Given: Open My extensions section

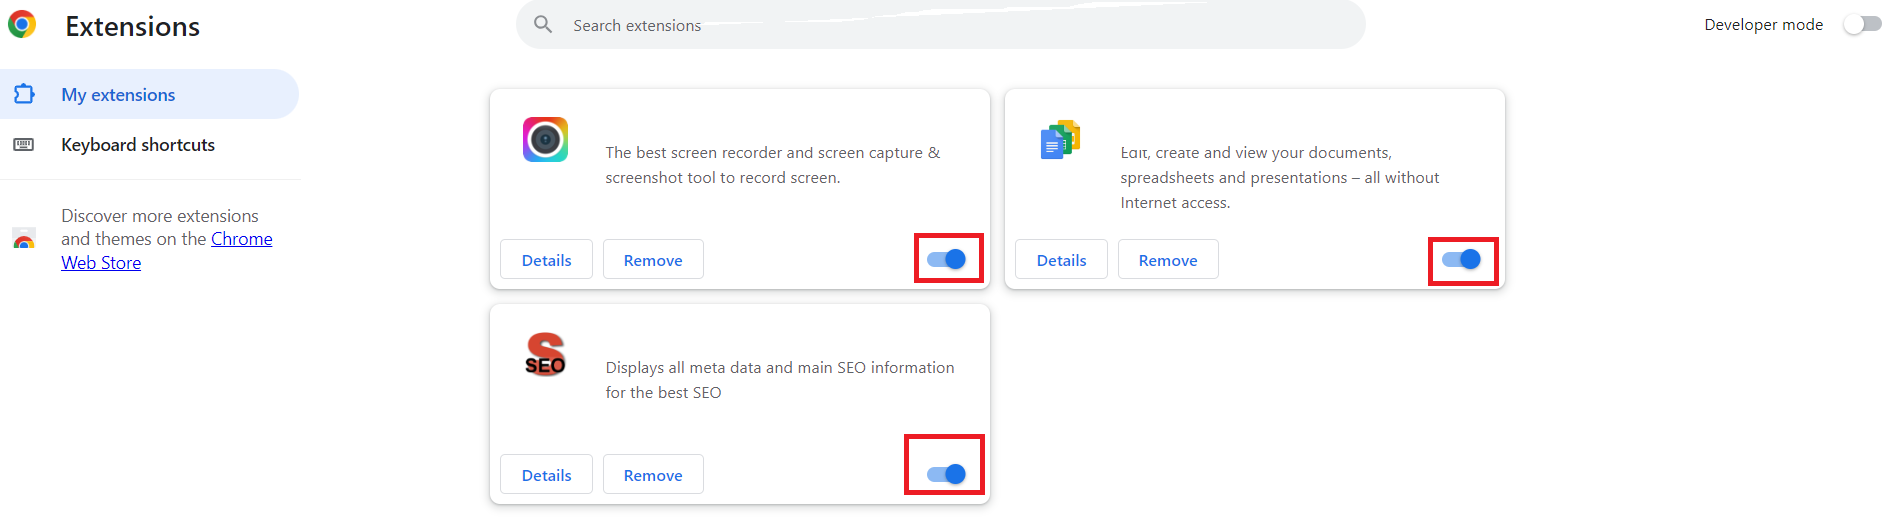Looking at the screenshot, I should click(x=149, y=94).
